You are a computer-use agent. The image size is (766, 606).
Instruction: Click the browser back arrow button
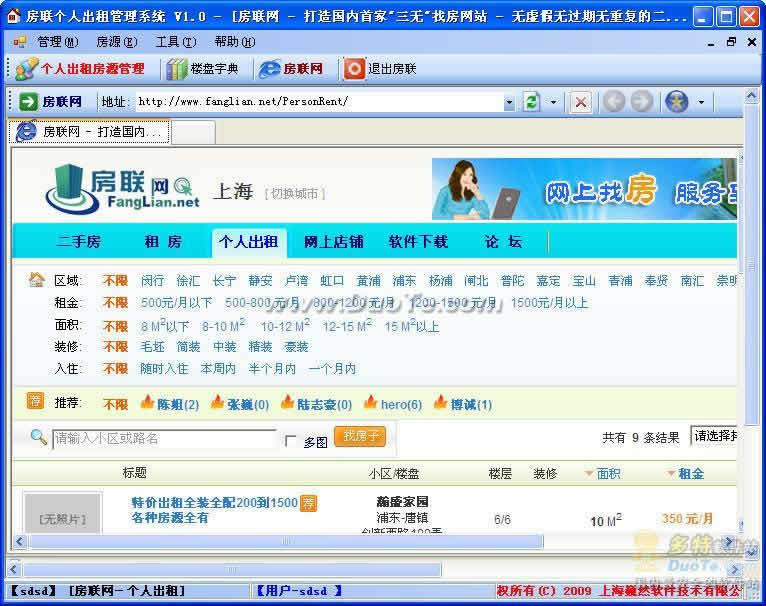click(x=614, y=102)
